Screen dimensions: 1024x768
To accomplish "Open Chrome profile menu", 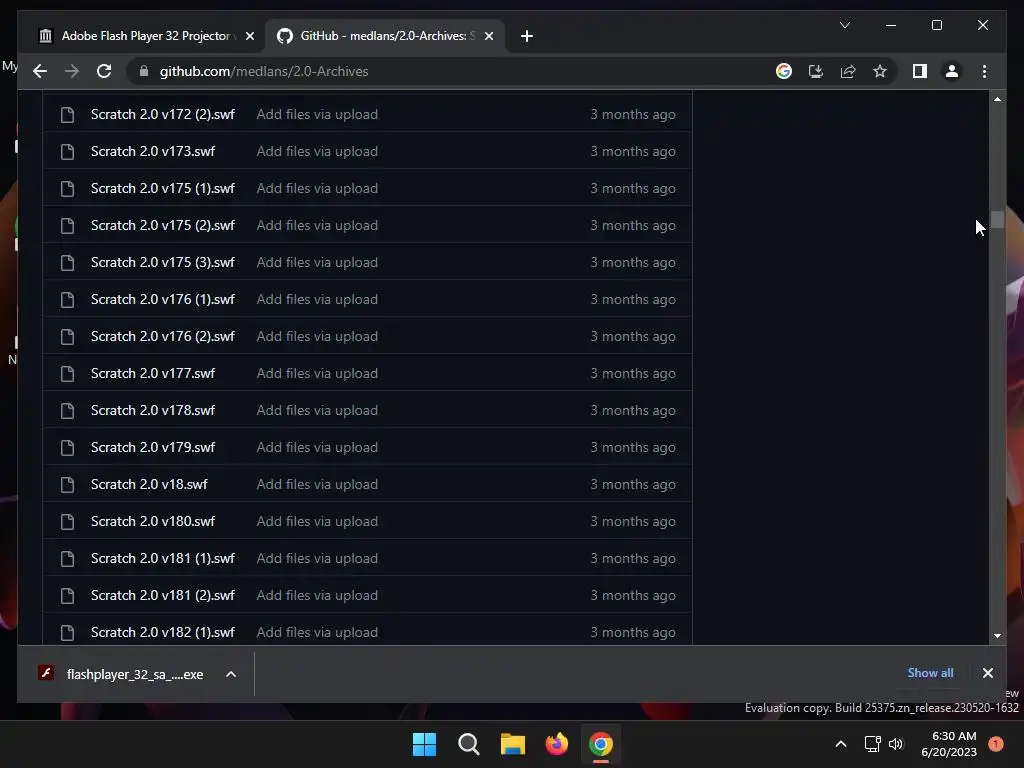I will pyautogui.click(x=952, y=71).
